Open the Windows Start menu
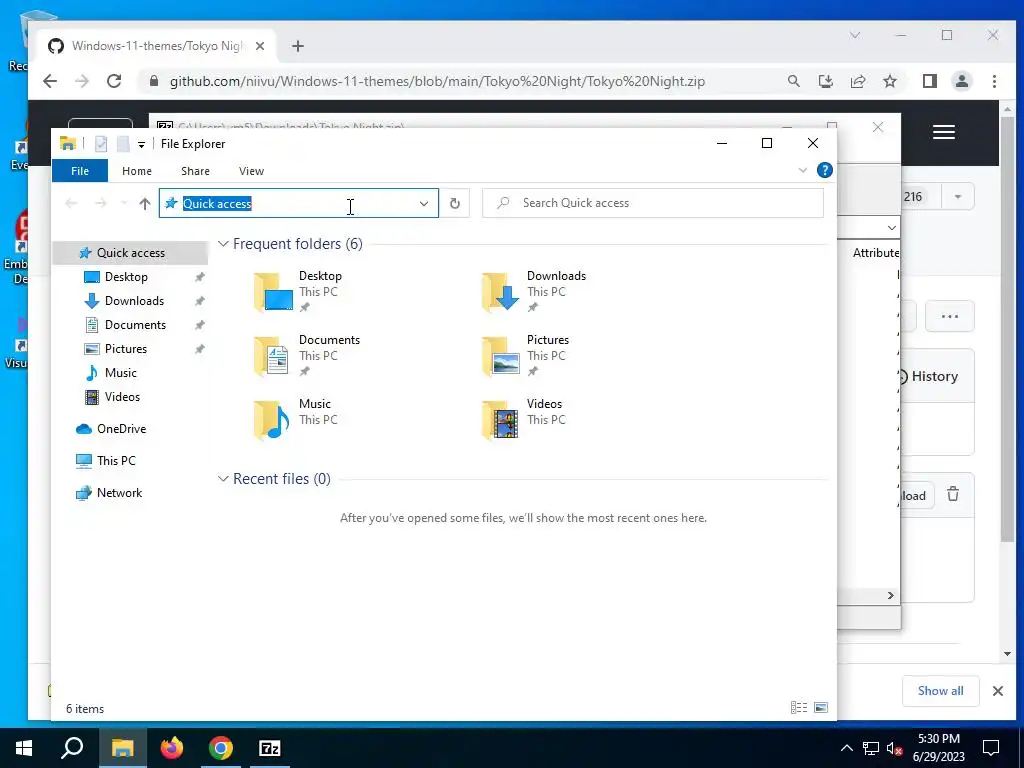Image resolution: width=1024 pixels, height=768 pixels. pyautogui.click(x=24, y=748)
